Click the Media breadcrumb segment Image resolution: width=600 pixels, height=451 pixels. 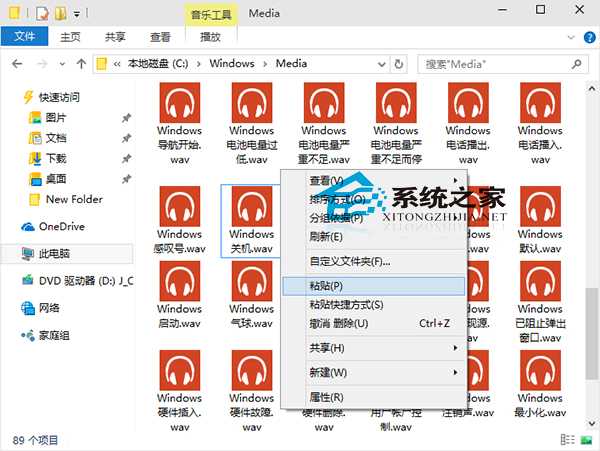292,63
